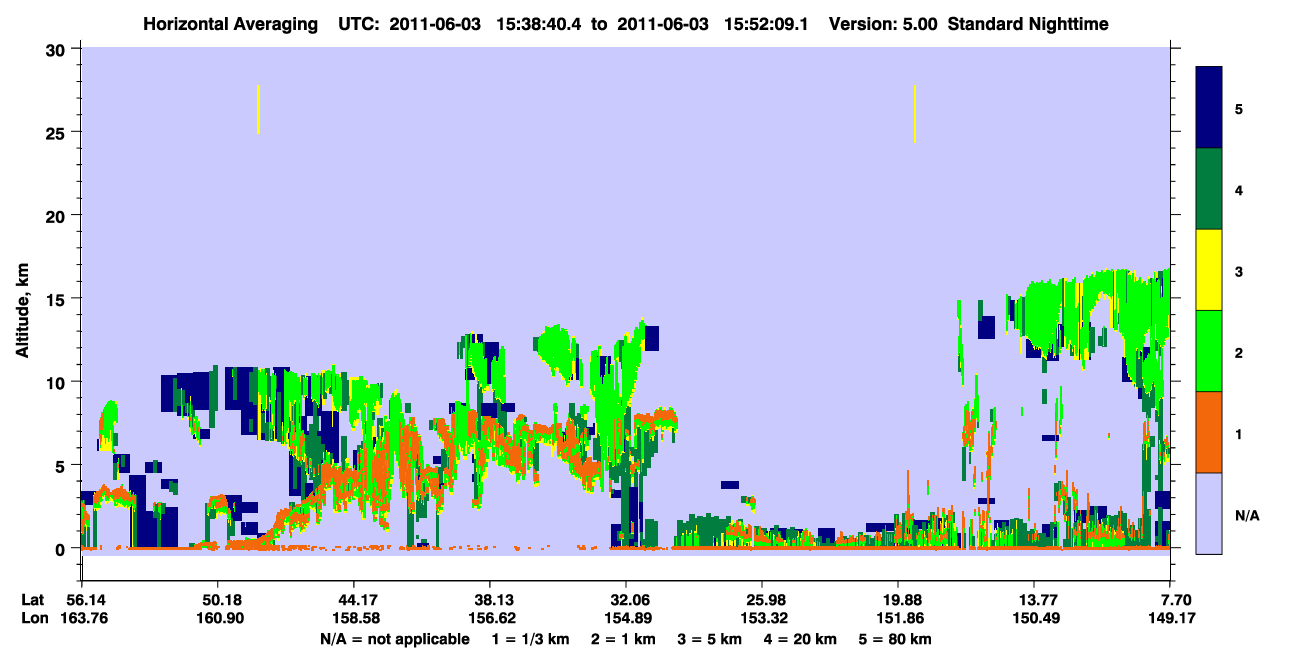Click the '2 = 1 km' legend entry
This screenshot has width=1300, height=667.
[623, 639]
